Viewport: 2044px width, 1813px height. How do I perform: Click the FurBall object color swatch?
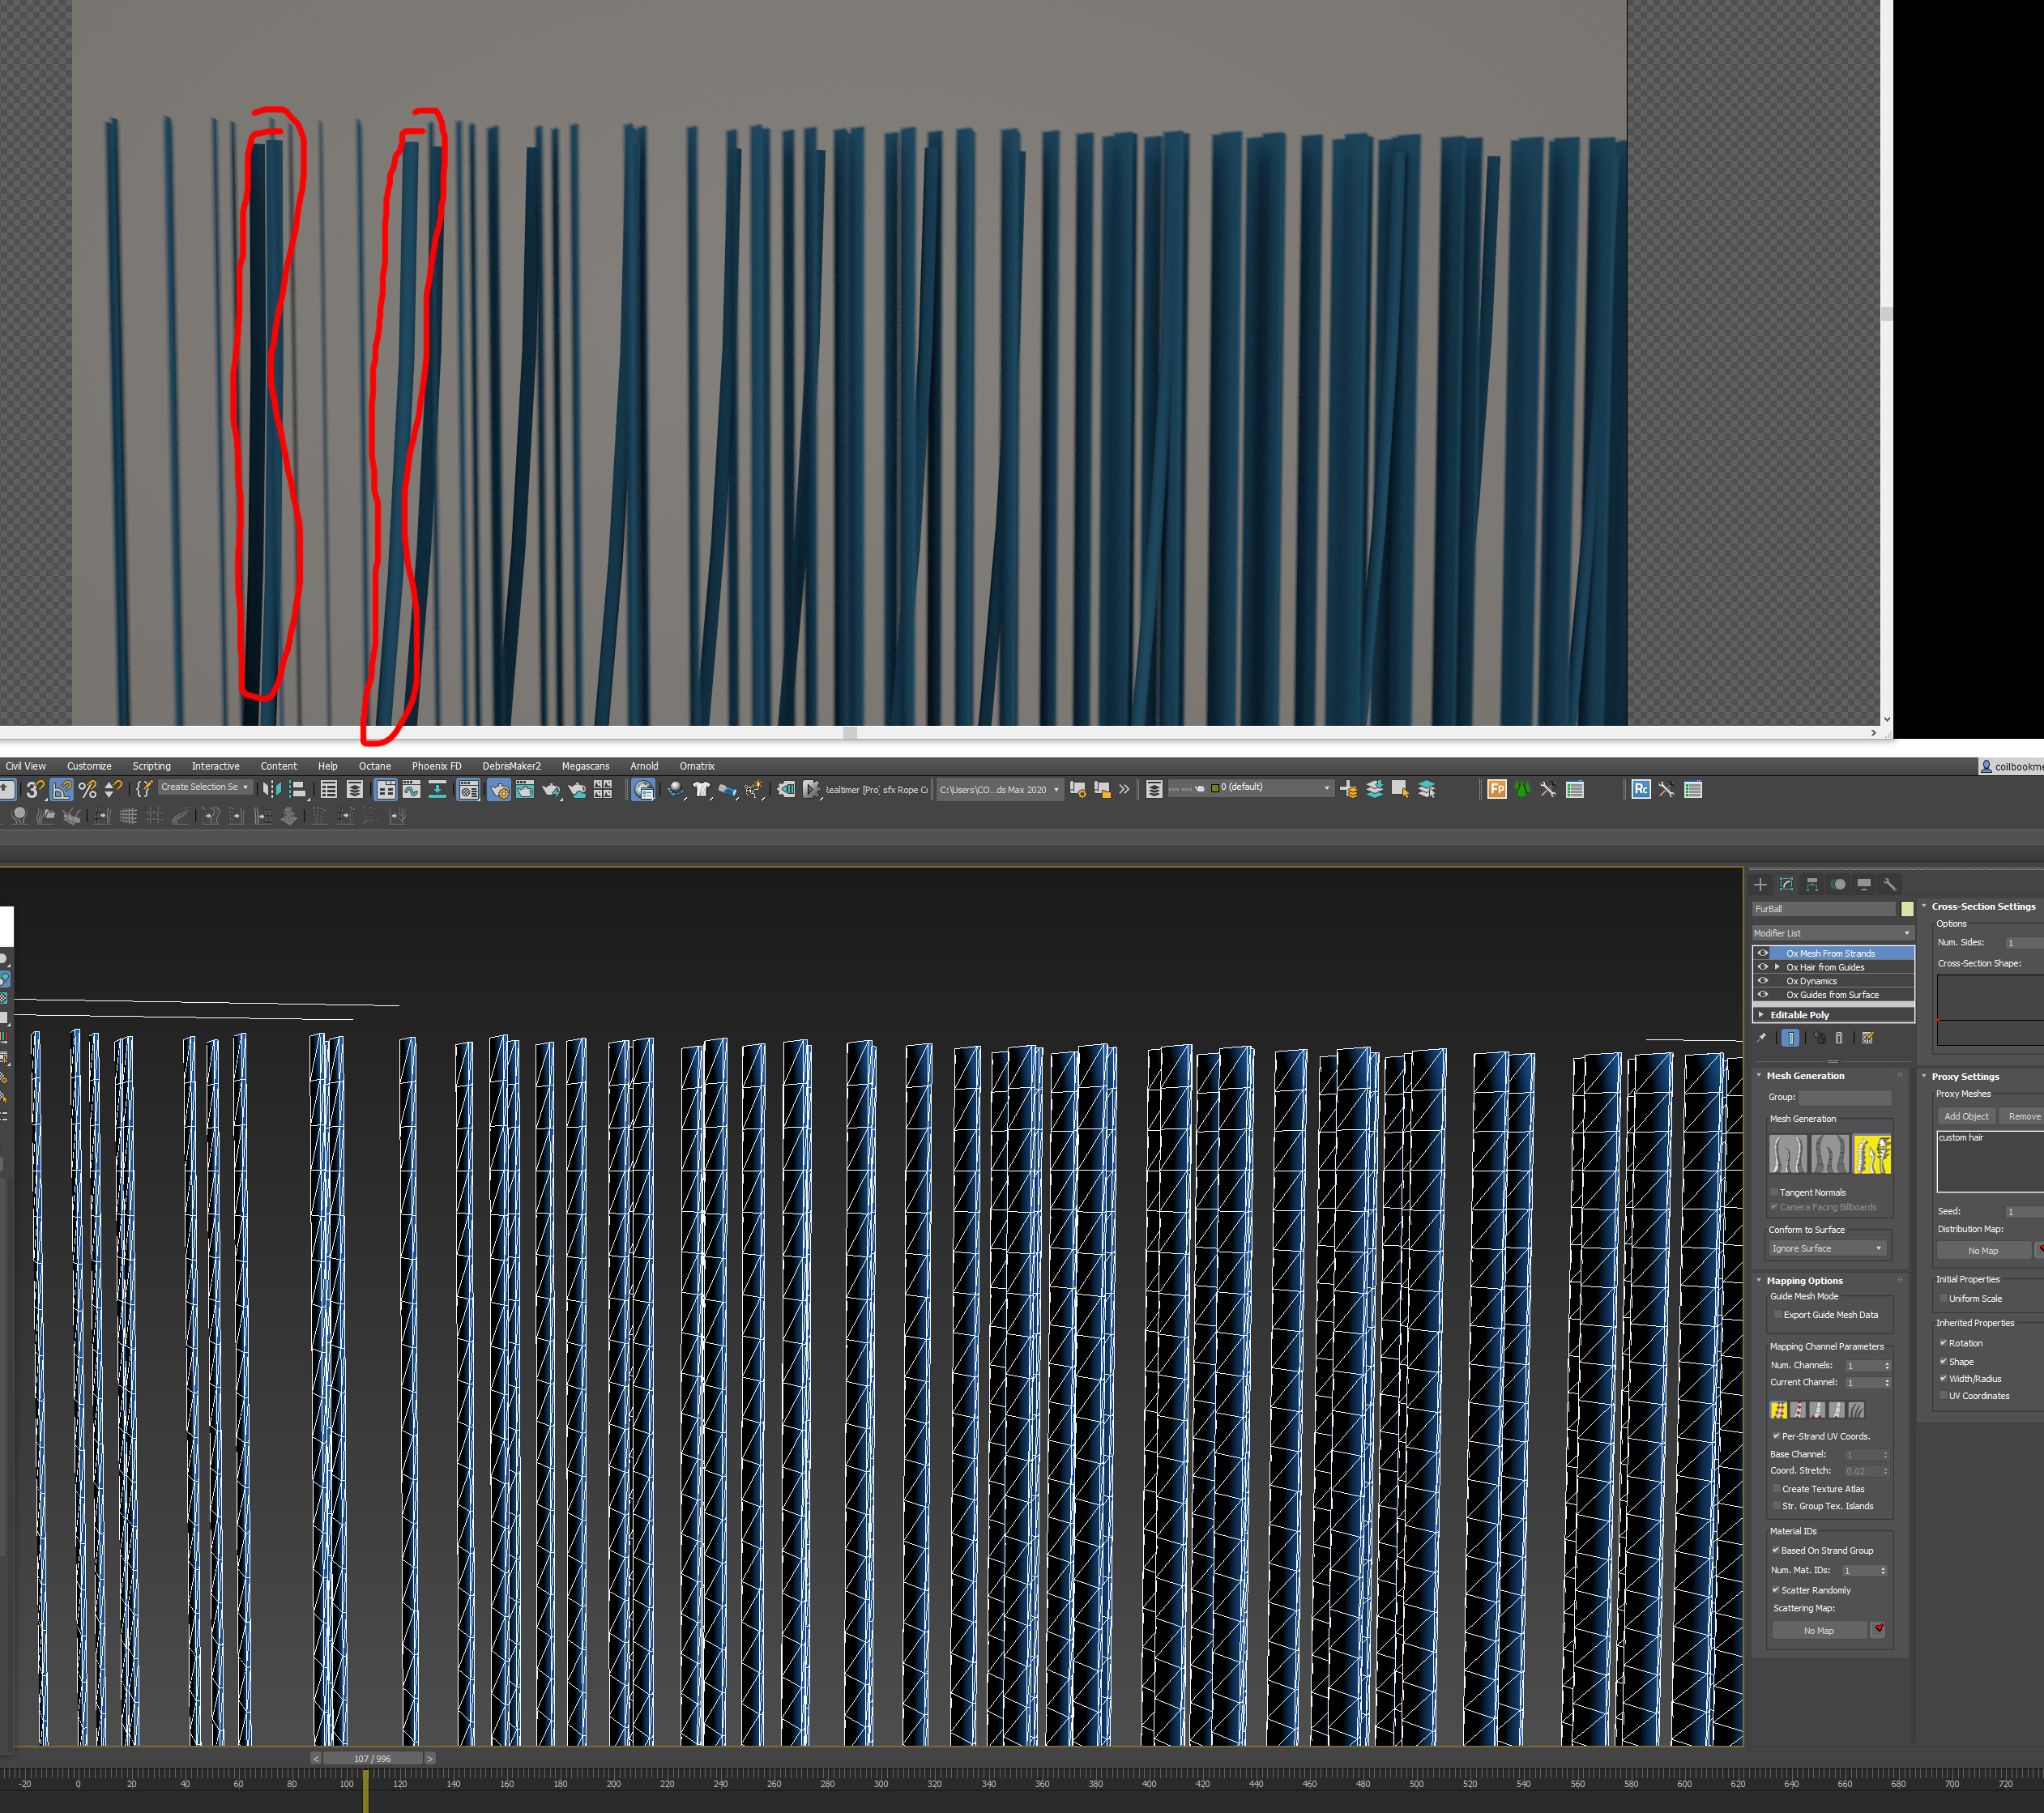(x=1907, y=909)
